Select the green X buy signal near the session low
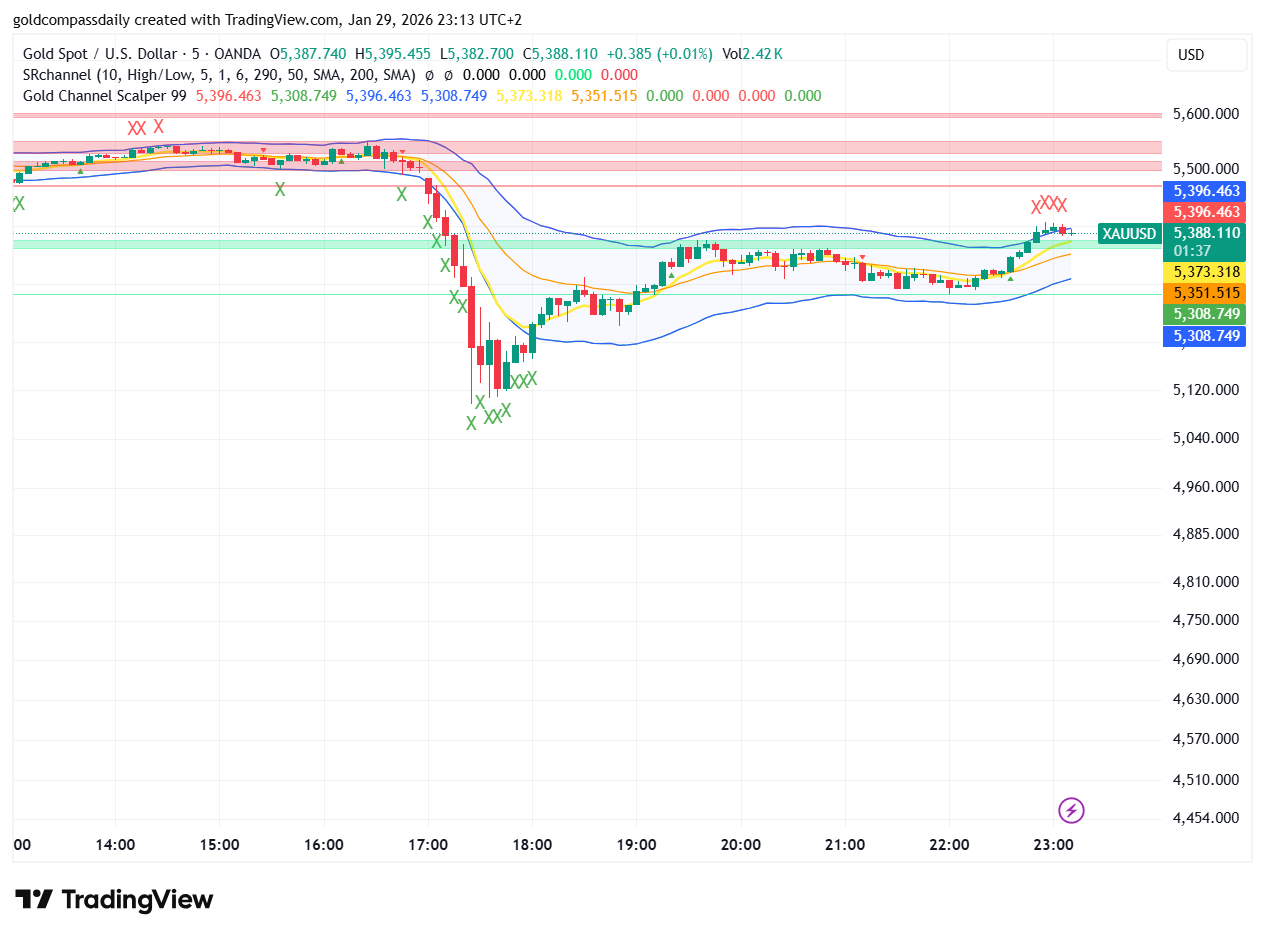The height and width of the screenshot is (937, 1265). click(470, 422)
